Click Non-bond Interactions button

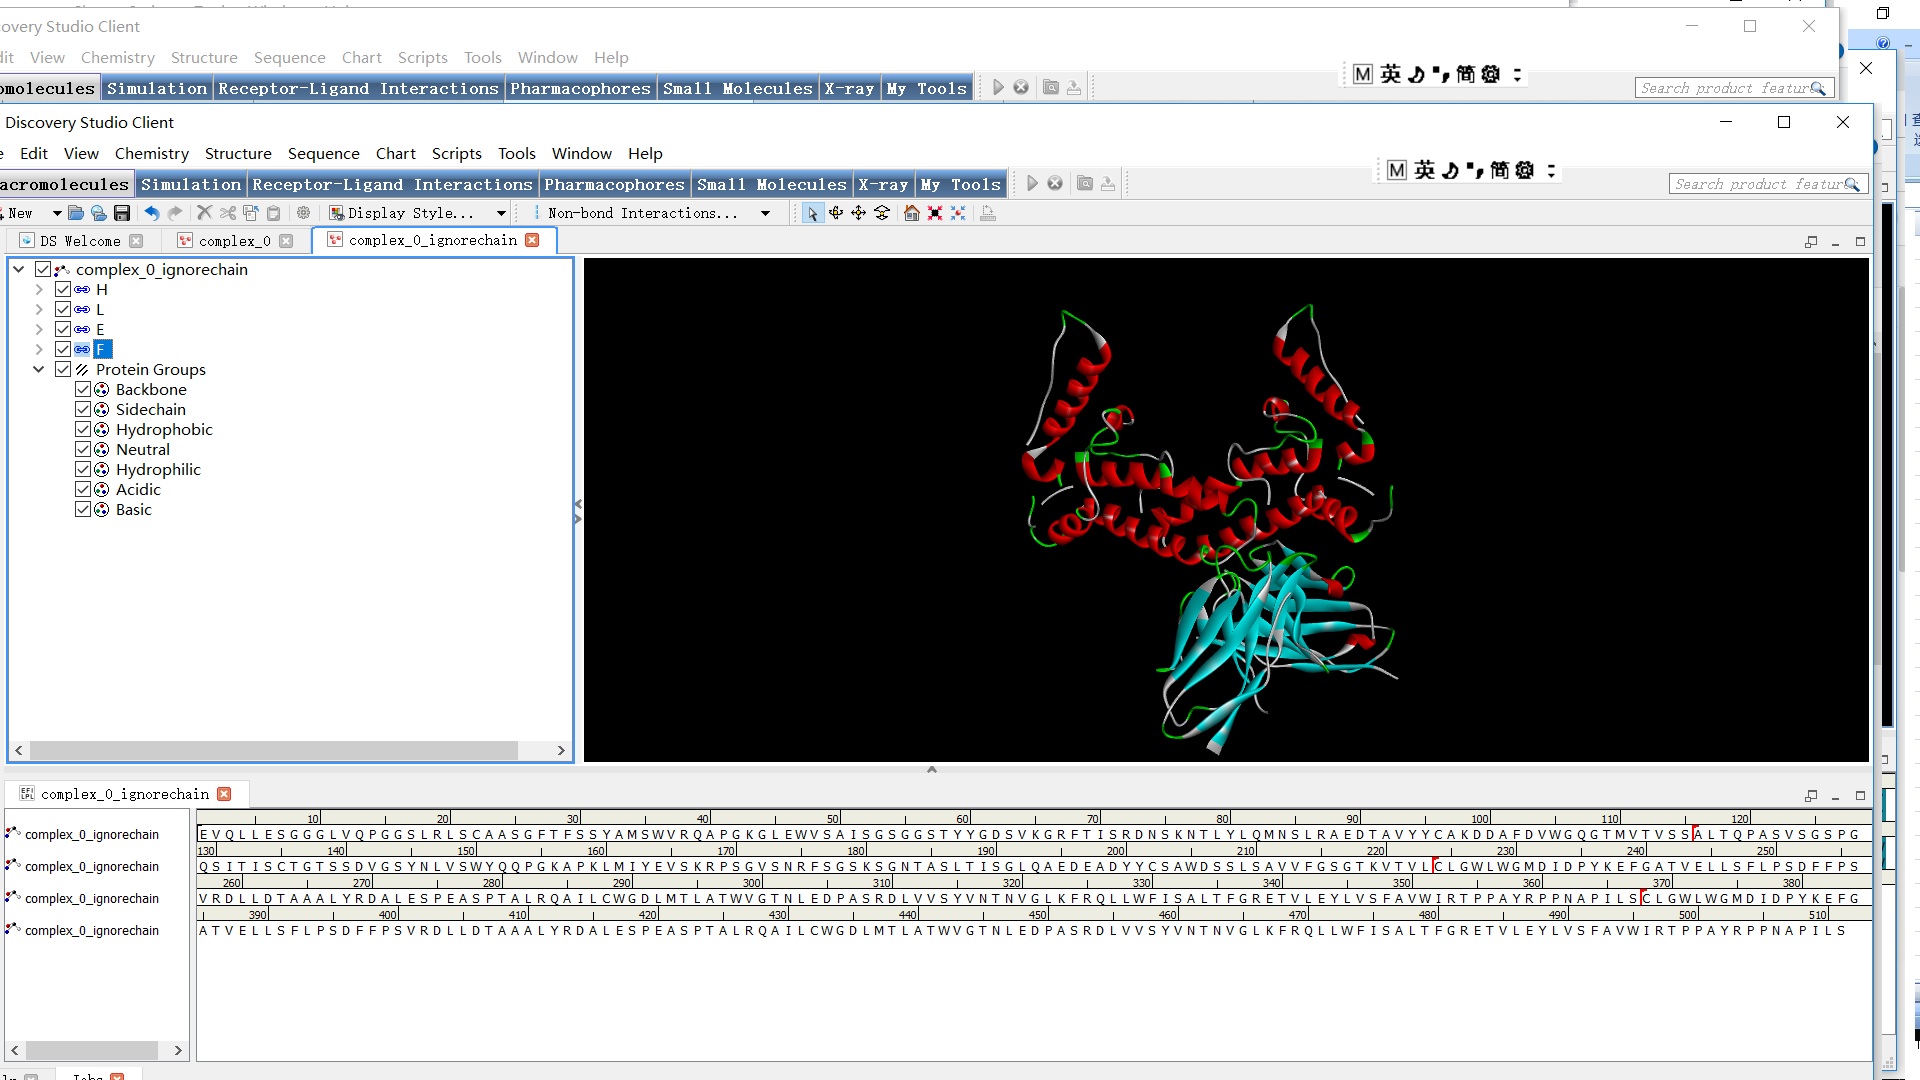[642, 213]
